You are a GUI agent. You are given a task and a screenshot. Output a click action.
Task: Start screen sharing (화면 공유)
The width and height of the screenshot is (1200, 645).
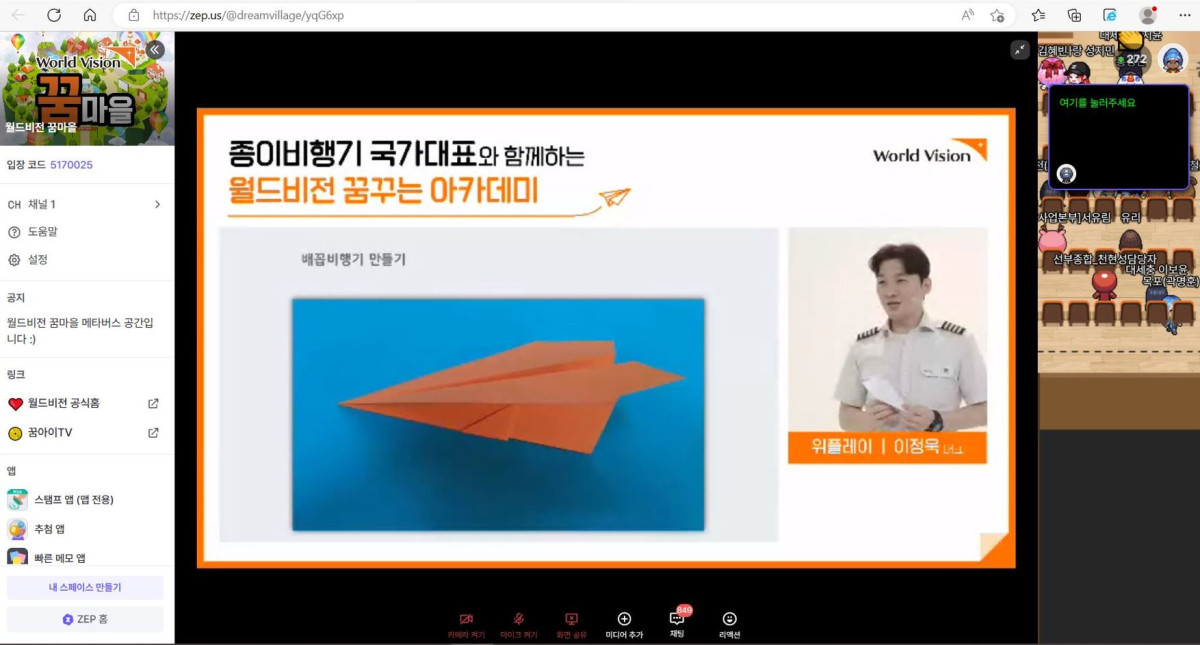tap(571, 625)
